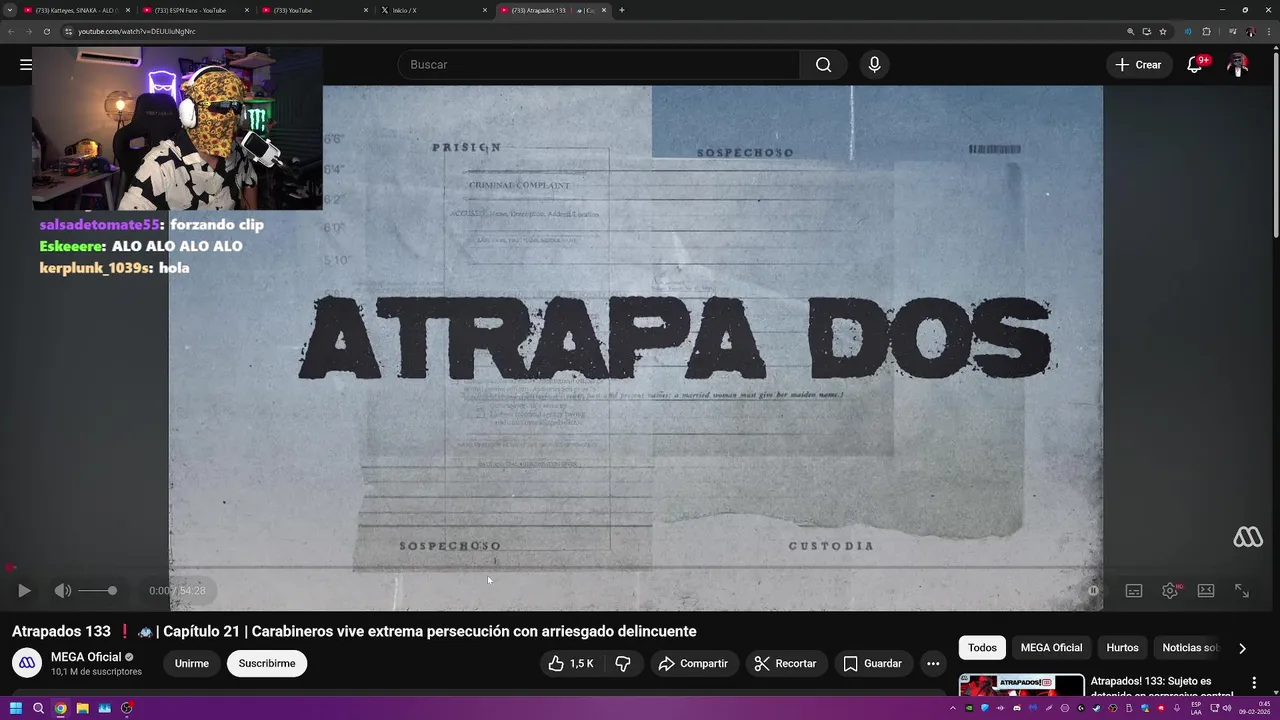1280x720 pixels.
Task: Switch to the ESPN Fans - YouTube tab
Action: click(195, 10)
